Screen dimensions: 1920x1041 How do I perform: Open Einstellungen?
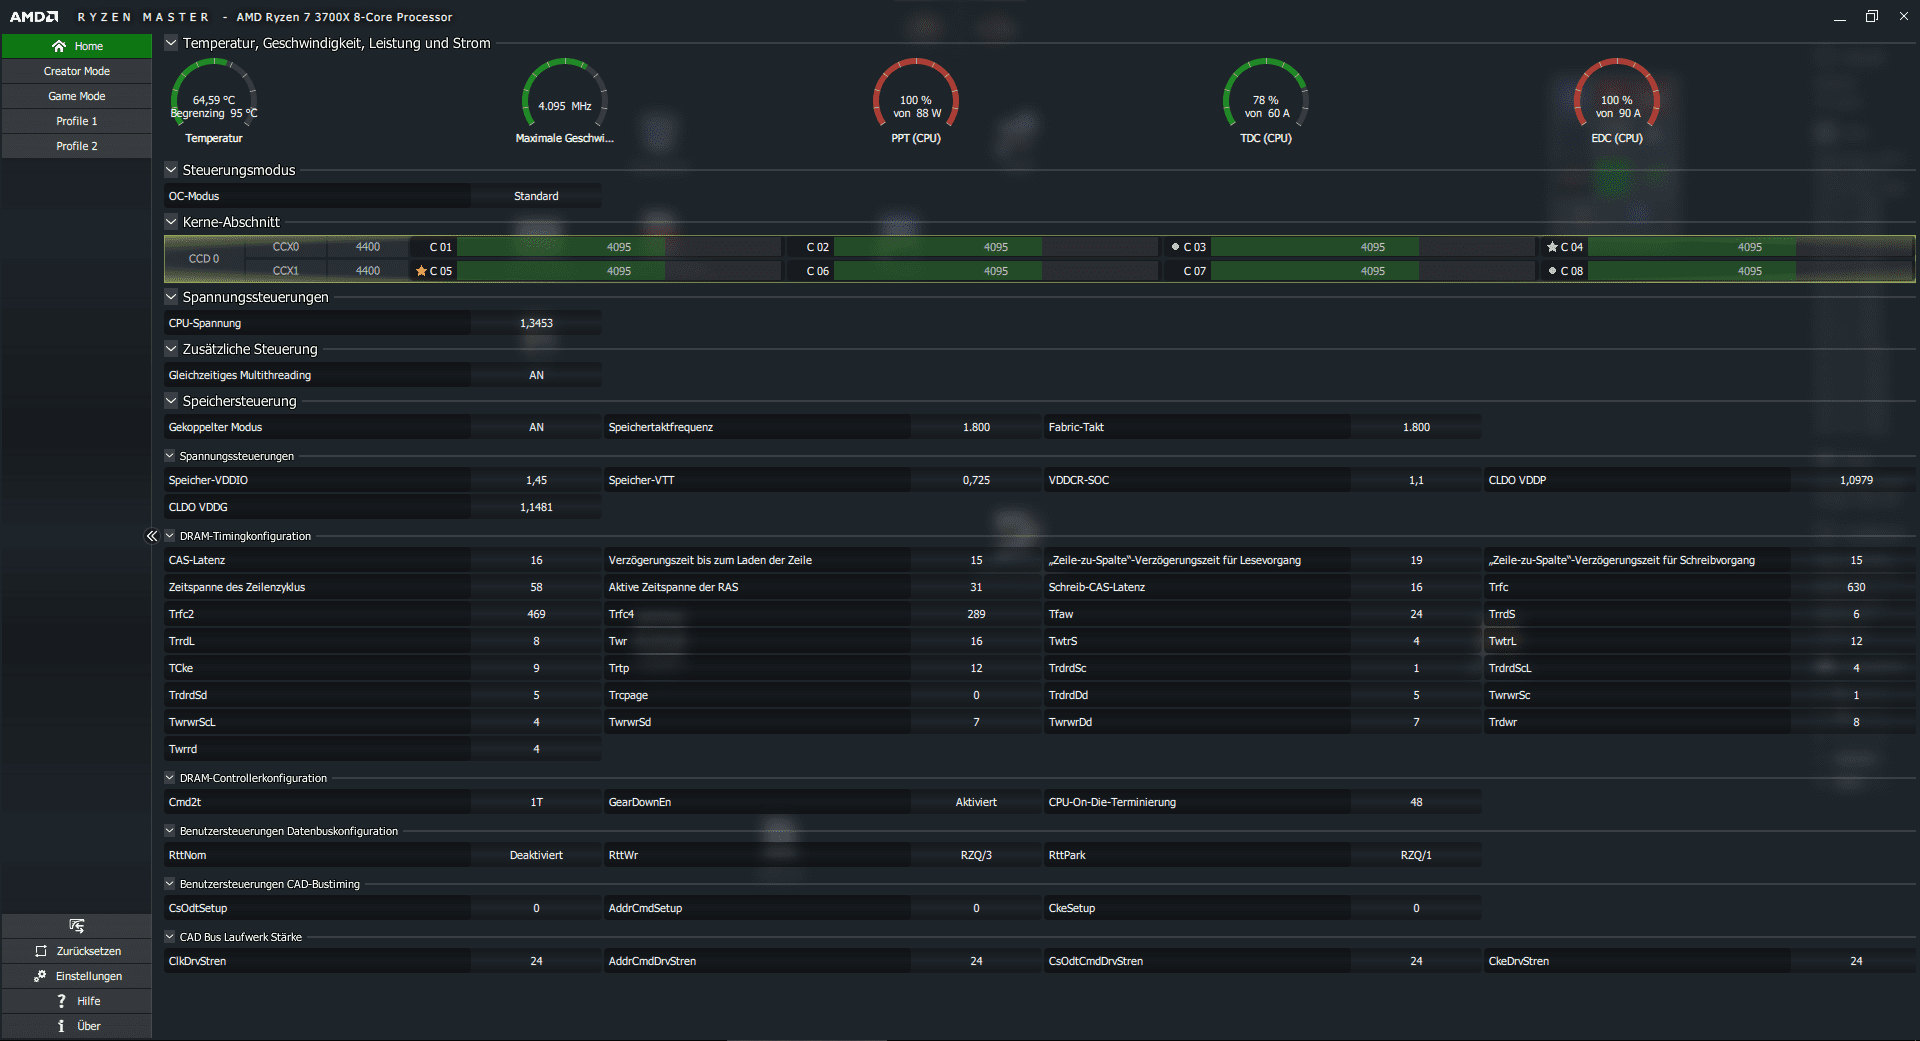click(77, 976)
